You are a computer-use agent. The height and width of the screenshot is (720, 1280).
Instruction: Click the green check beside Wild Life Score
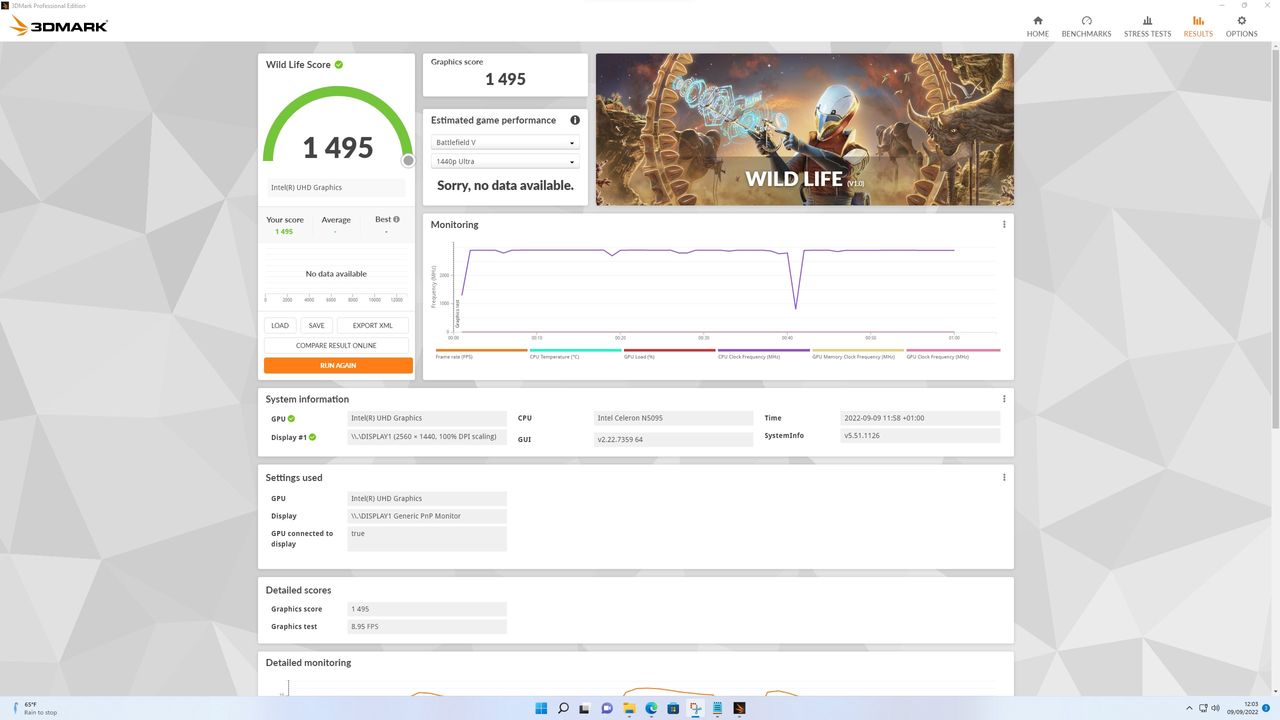(339, 65)
